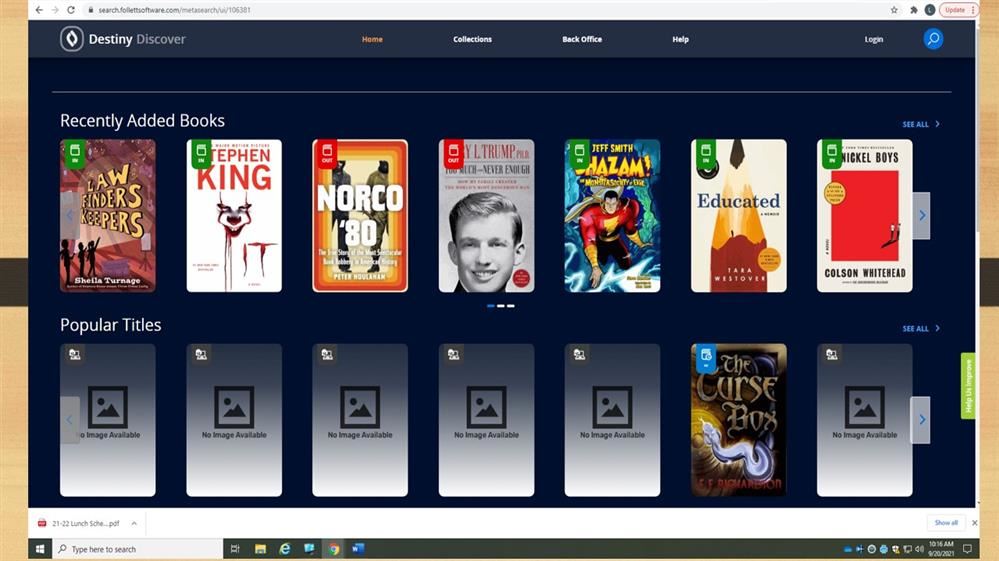
Task: Expand the downloaded pdf options chevron
Action: pyautogui.click(x=134, y=523)
